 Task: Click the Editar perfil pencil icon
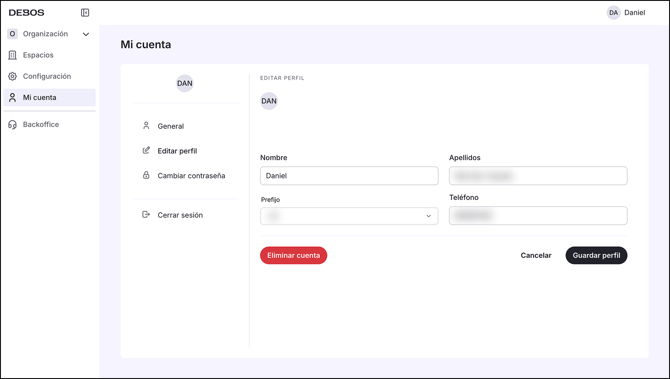[146, 150]
